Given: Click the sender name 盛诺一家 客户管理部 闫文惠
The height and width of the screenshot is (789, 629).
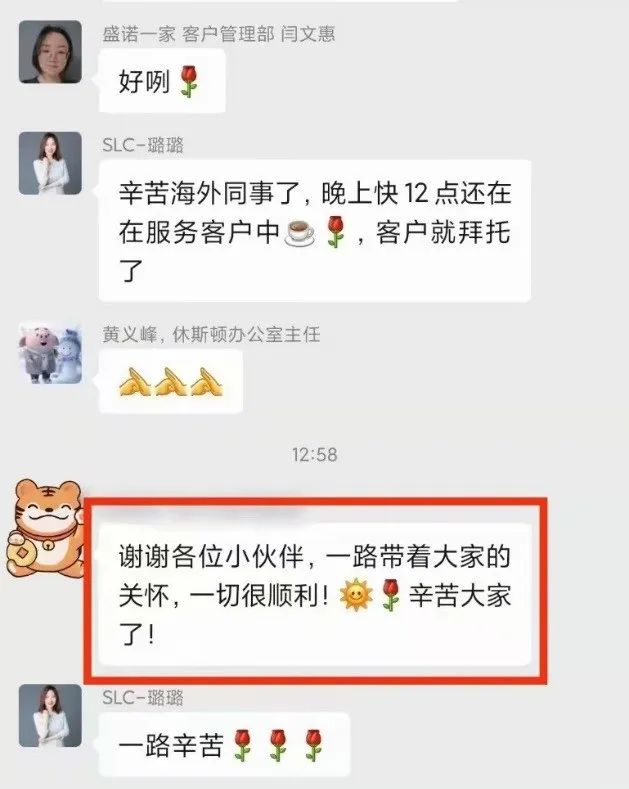Looking at the screenshot, I should (x=219, y=34).
